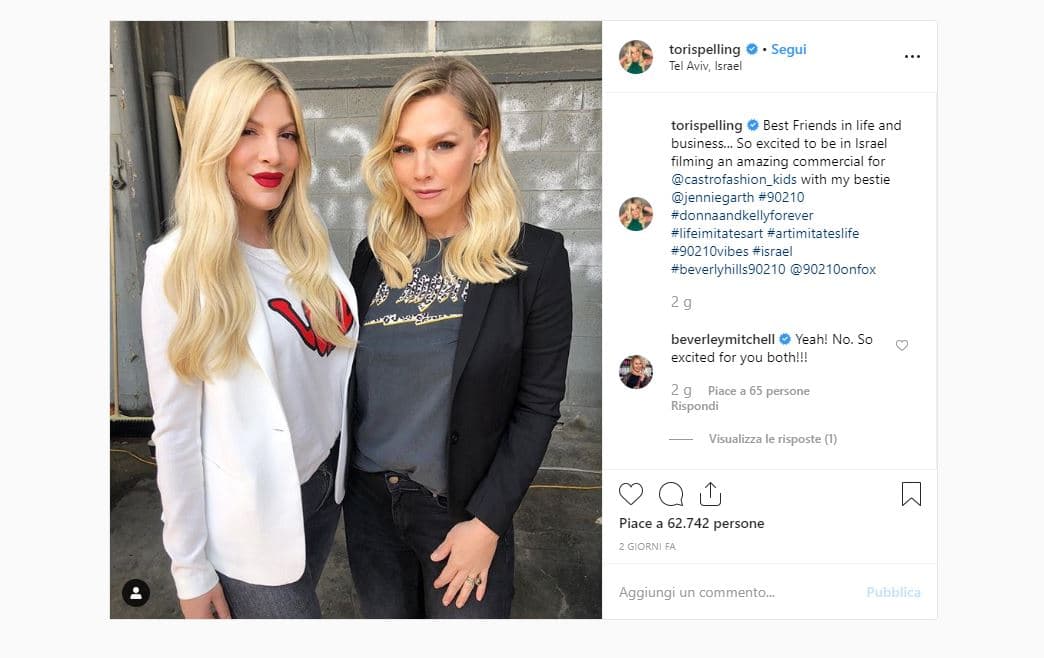
Task: Open the #donnaandkellyforever hashtag
Action: (x=742, y=215)
